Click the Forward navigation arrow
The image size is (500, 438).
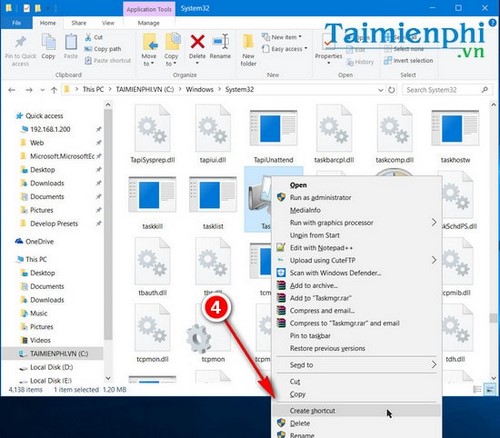[x=29, y=90]
